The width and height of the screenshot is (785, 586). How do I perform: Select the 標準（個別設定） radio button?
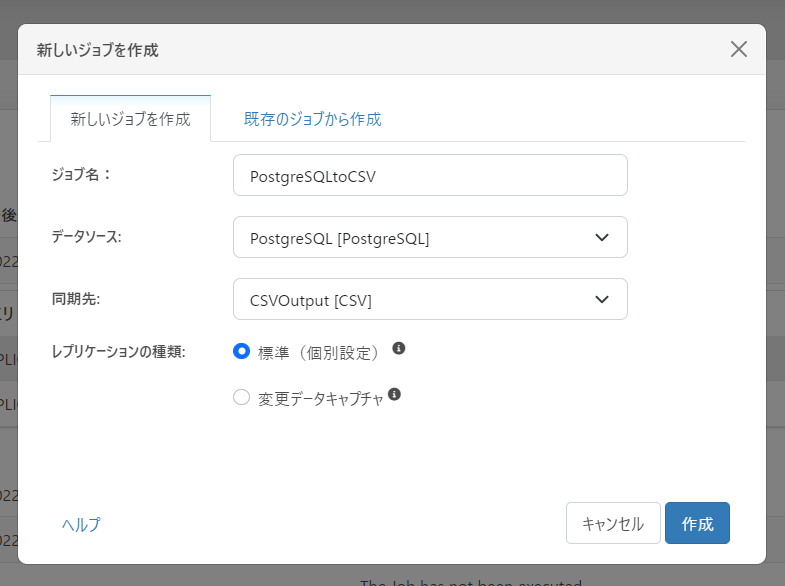click(241, 351)
